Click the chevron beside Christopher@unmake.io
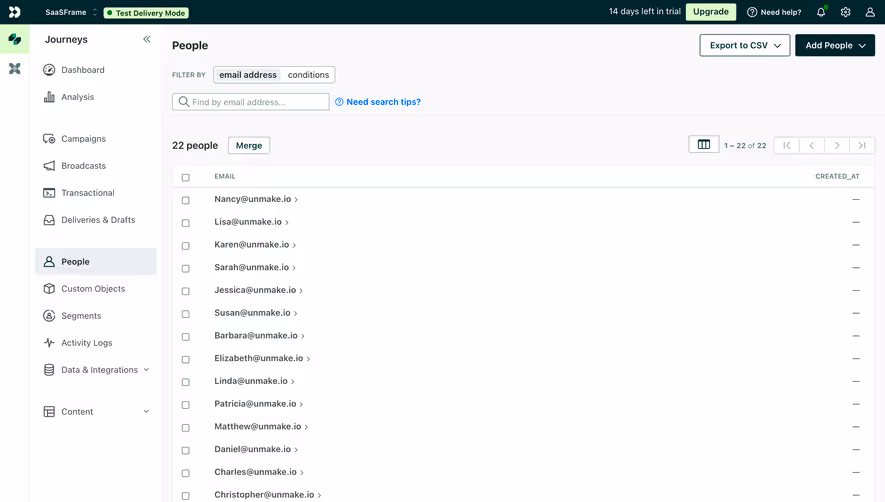Image resolution: width=885 pixels, height=502 pixels. coord(319,495)
